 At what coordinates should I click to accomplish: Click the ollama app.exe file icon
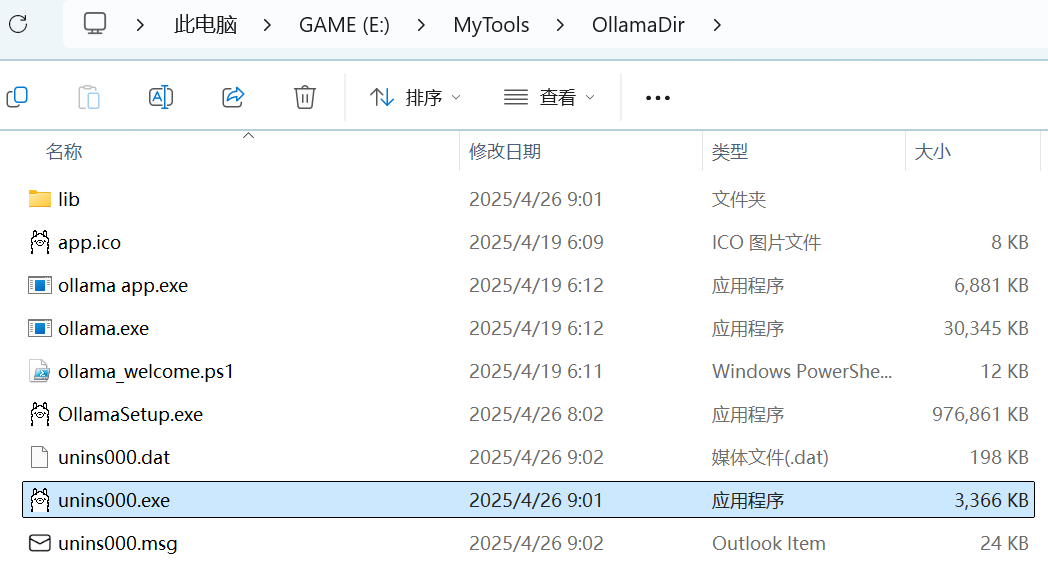pyautogui.click(x=39, y=286)
